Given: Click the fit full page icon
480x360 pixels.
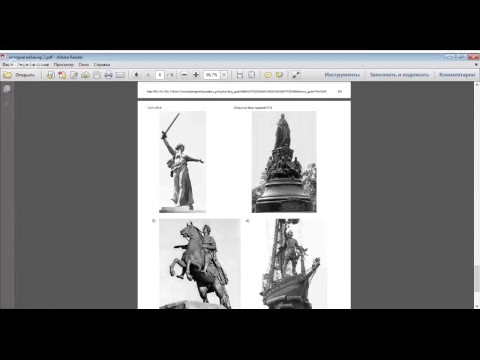Looking at the screenshot, I should click(252, 75).
